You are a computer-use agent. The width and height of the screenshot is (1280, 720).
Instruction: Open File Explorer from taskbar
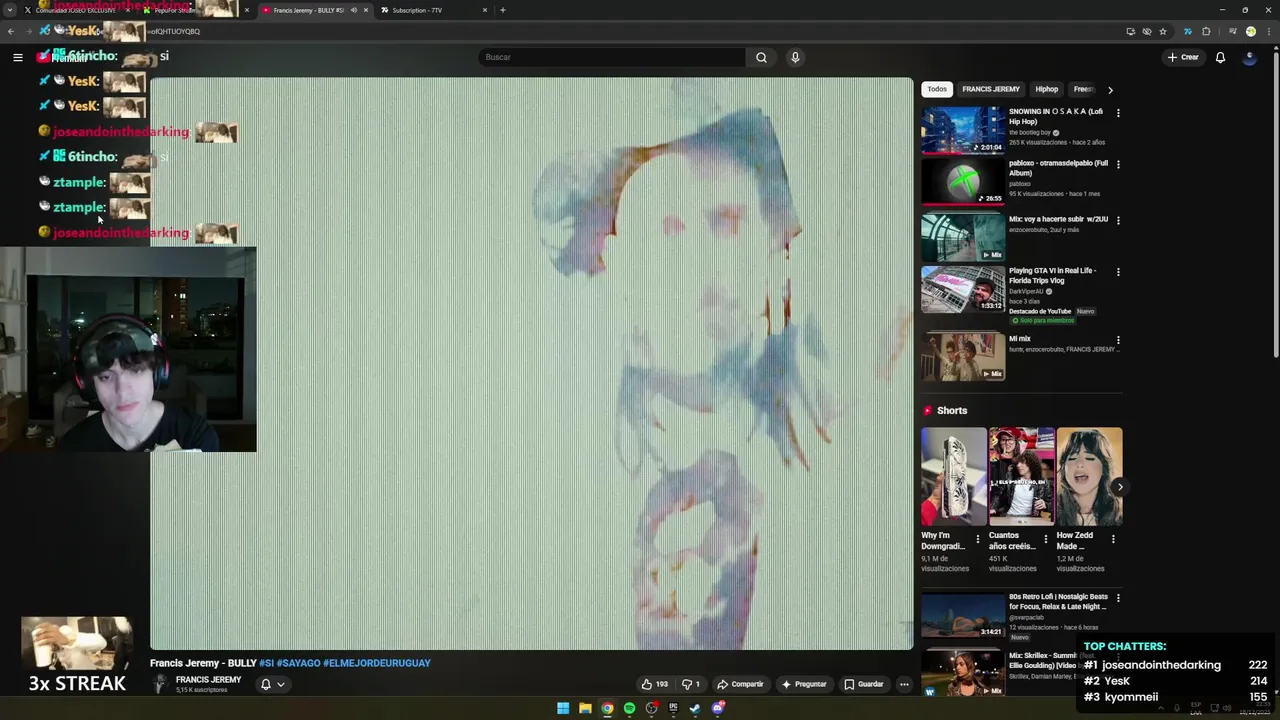point(585,708)
